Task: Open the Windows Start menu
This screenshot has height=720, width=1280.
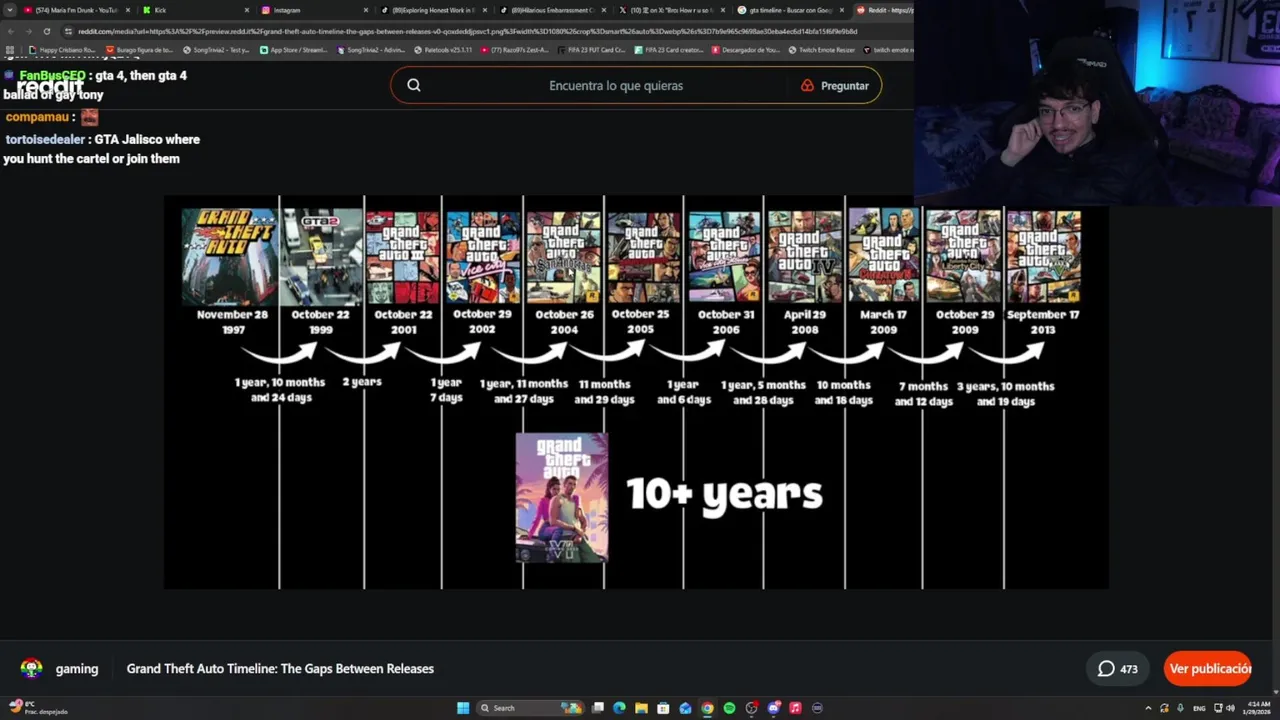Action: [x=463, y=708]
